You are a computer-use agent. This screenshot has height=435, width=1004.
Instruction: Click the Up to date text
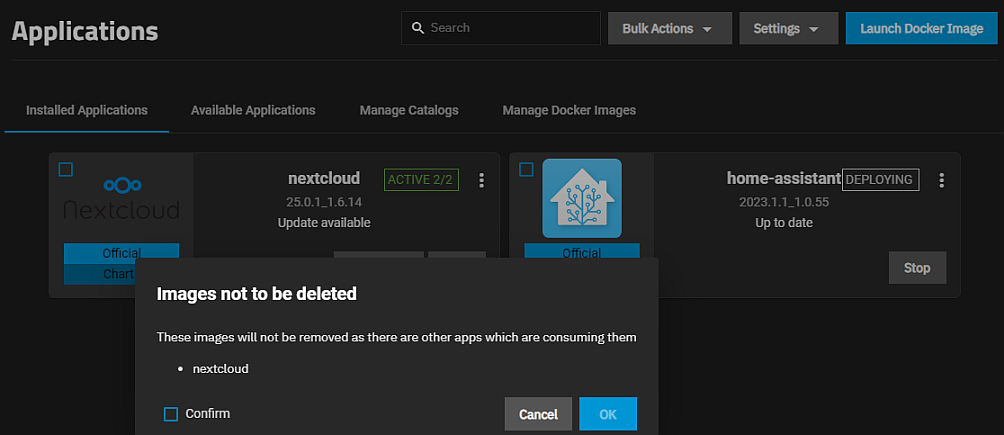click(784, 223)
